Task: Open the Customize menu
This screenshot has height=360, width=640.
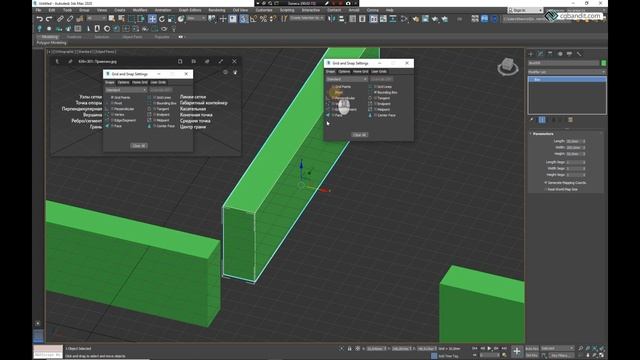Action: 264,10
